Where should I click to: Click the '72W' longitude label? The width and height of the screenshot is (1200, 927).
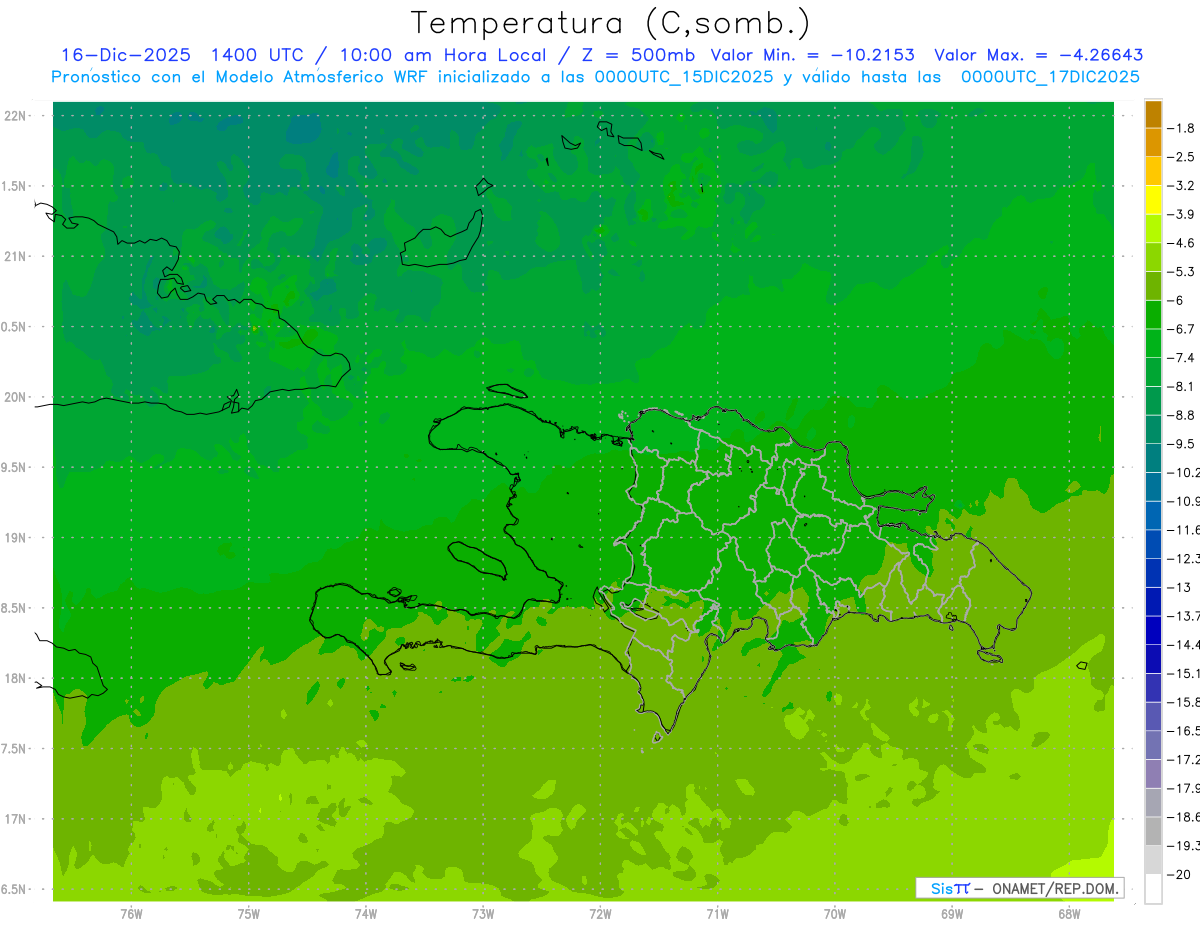pyautogui.click(x=601, y=914)
